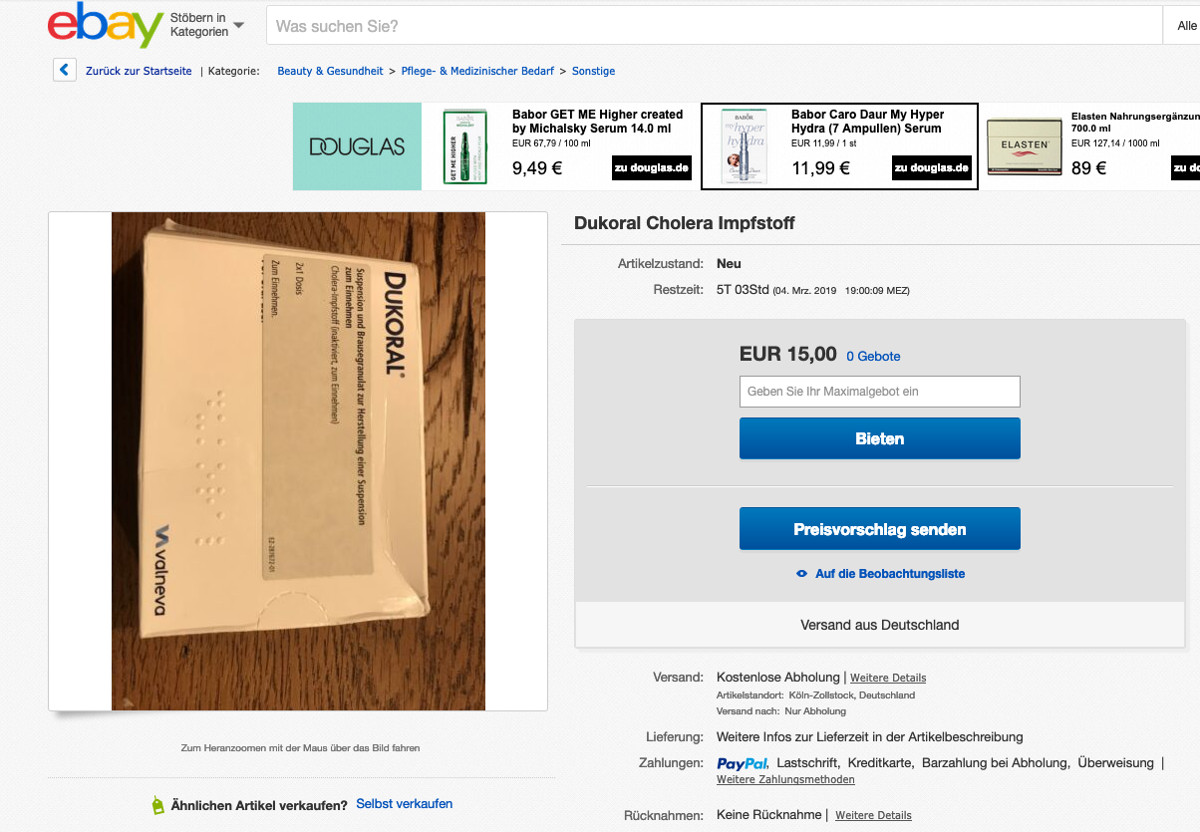The width and height of the screenshot is (1200, 832).
Task: Click the Maximalgebot input field
Action: click(880, 391)
